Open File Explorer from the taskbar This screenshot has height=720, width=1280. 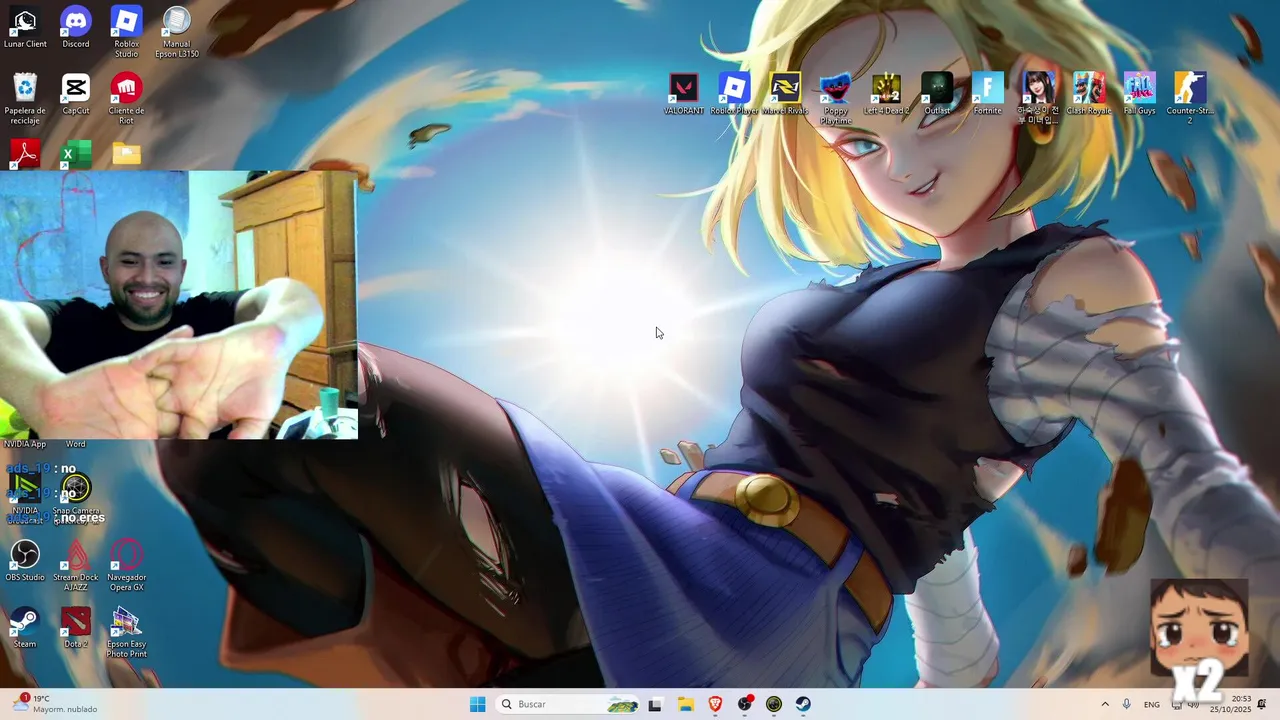pyautogui.click(x=685, y=704)
